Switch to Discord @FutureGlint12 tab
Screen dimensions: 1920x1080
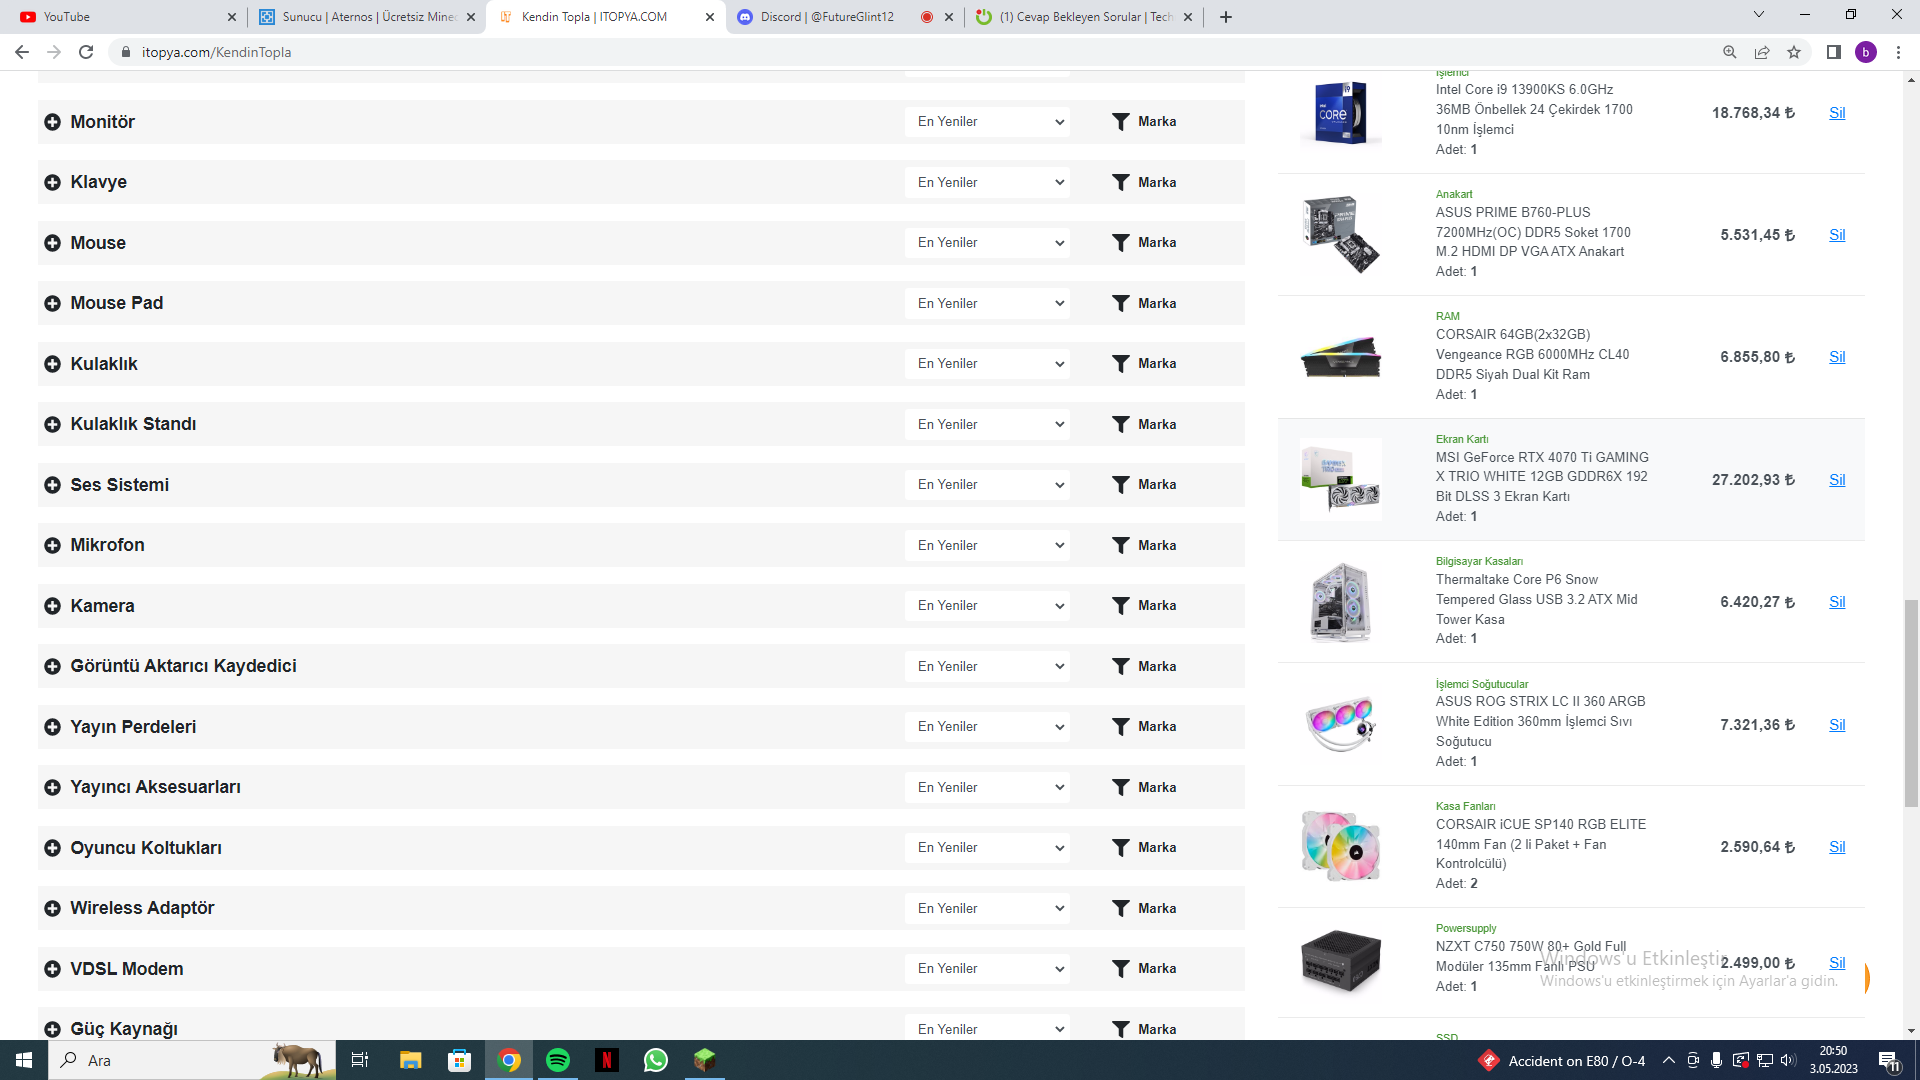point(826,17)
